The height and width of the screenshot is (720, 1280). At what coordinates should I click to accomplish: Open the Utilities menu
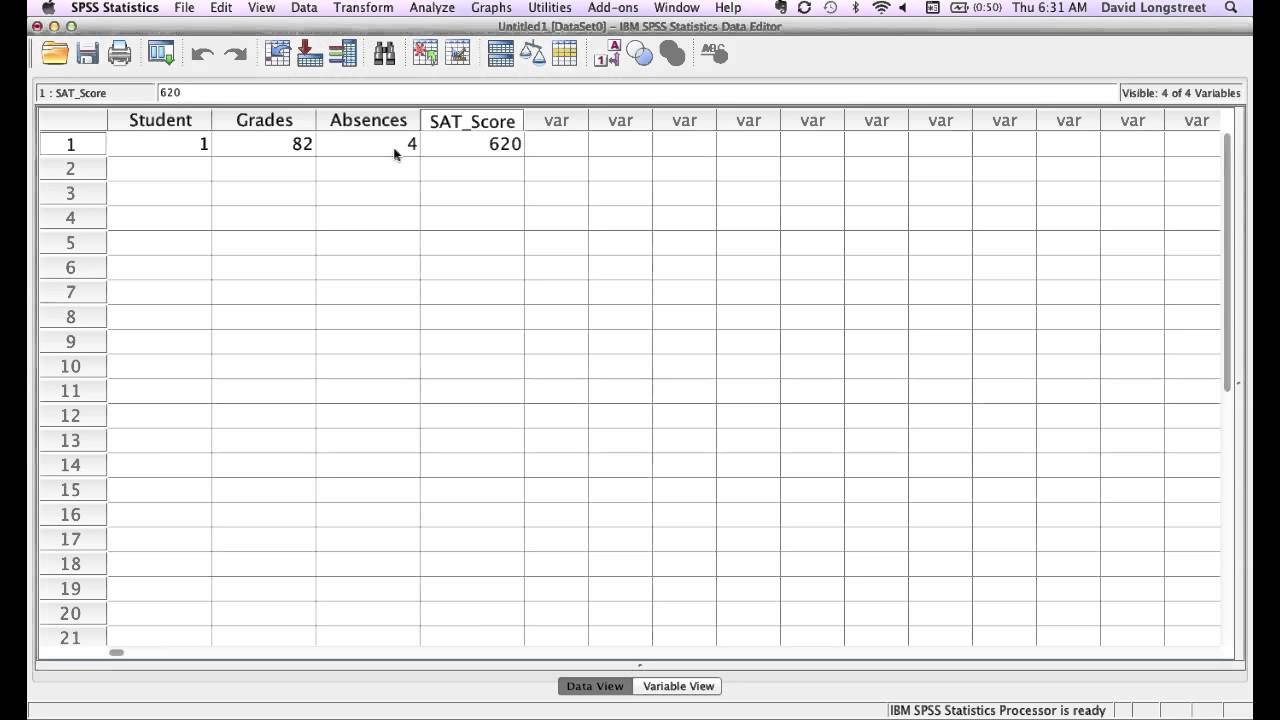point(550,8)
